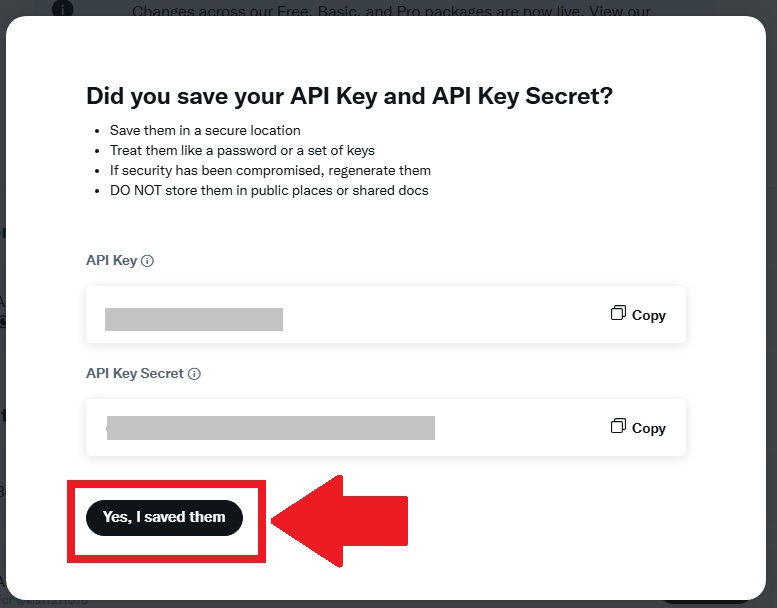Copy the API Key Secret using Copy text
Image resolution: width=777 pixels, height=608 pixels.
[649, 428]
